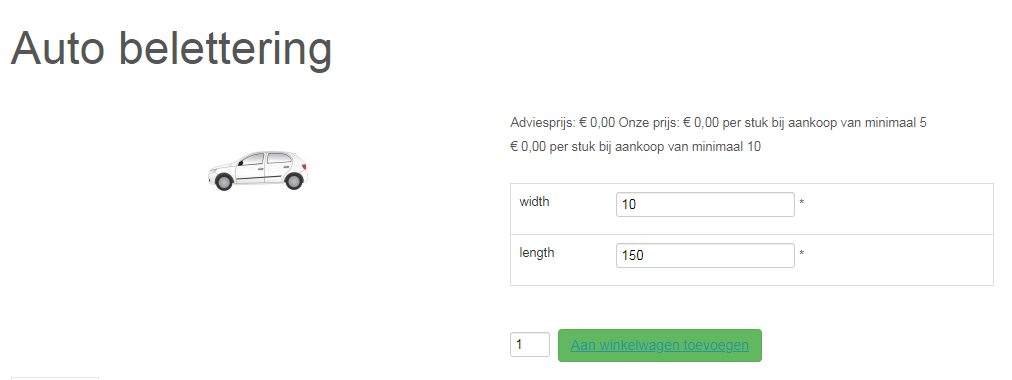Click the car's rear wheel

[294, 181]
